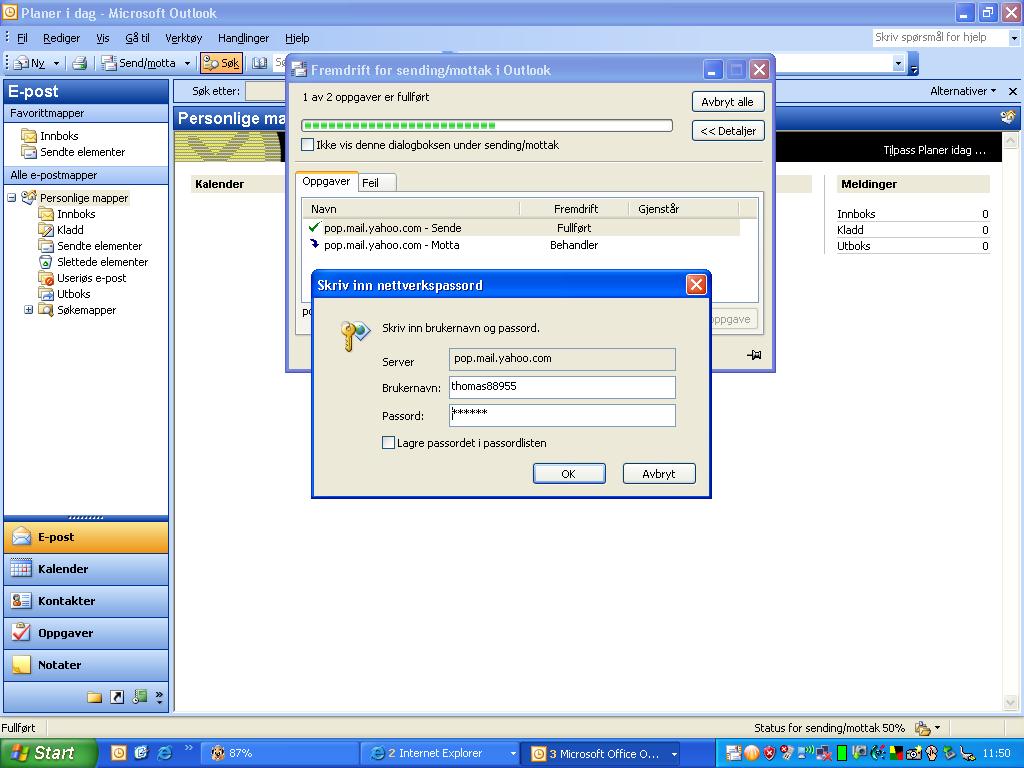This screenshot has height=768, width=1024.
Task: Open the help question box dropdown arrow
Action: [1014, 38]
